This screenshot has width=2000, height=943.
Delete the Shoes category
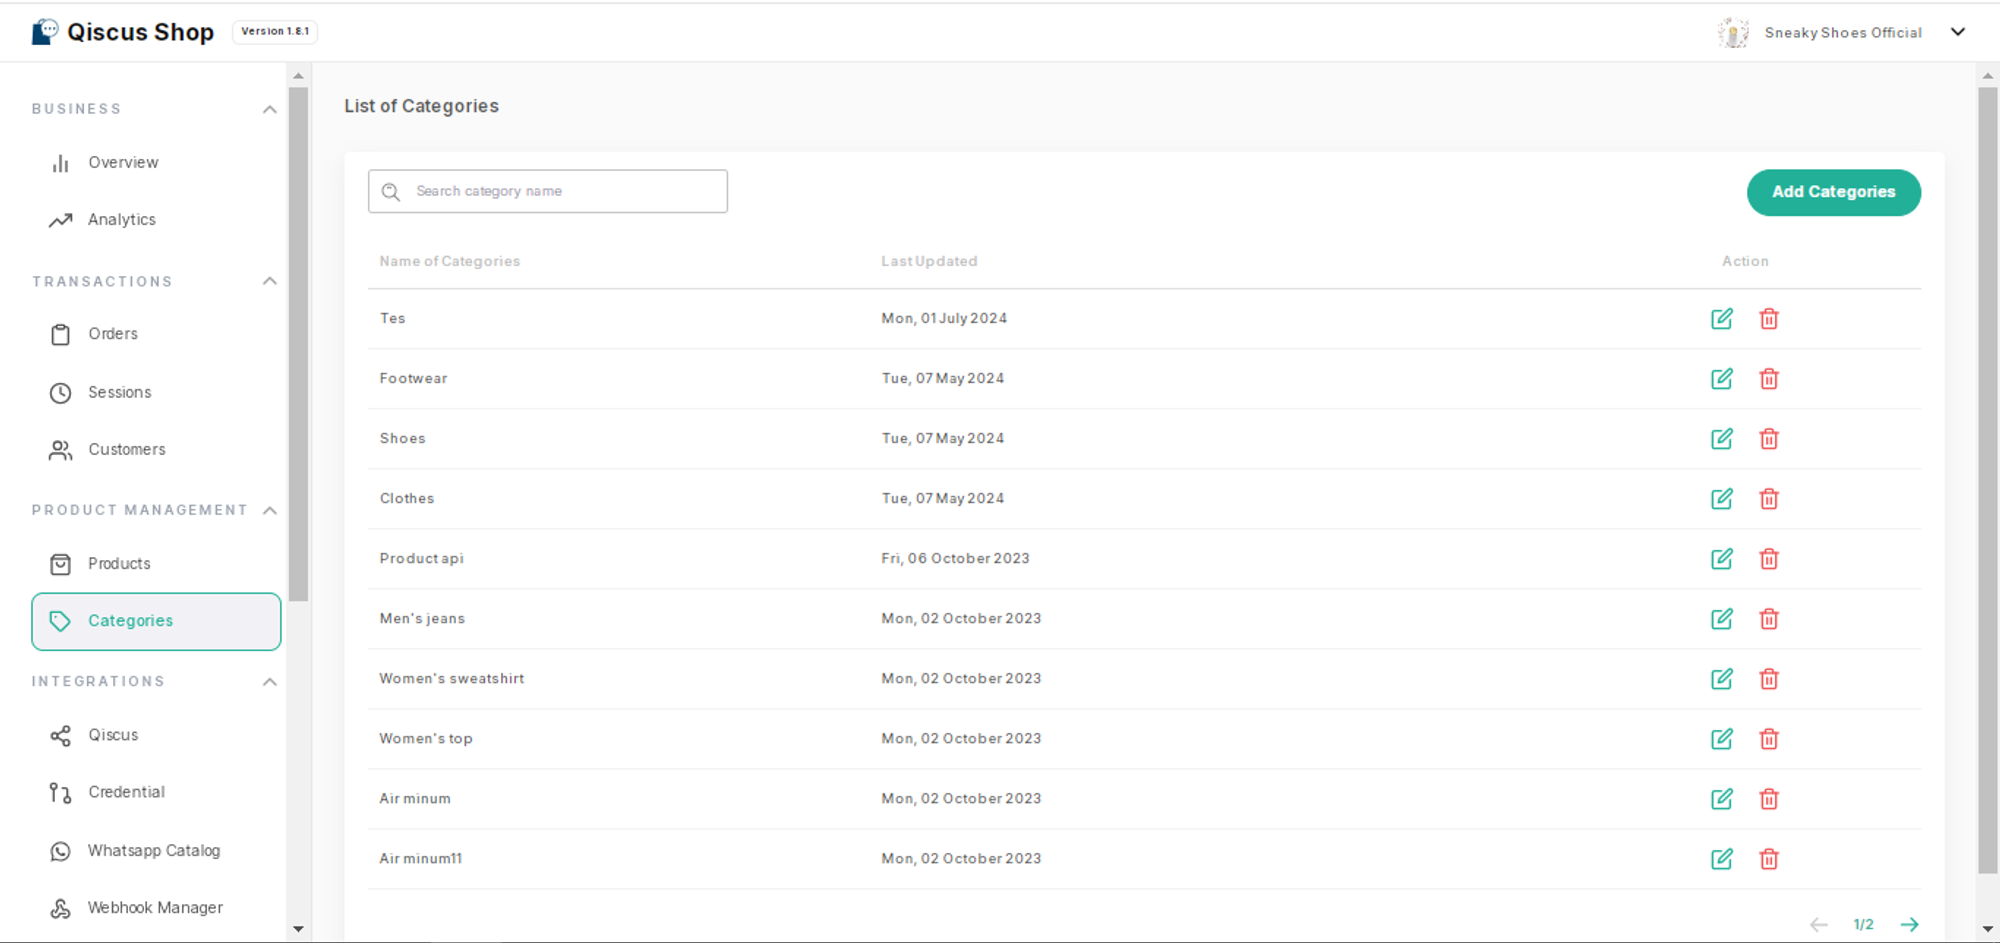(1769, 439)
